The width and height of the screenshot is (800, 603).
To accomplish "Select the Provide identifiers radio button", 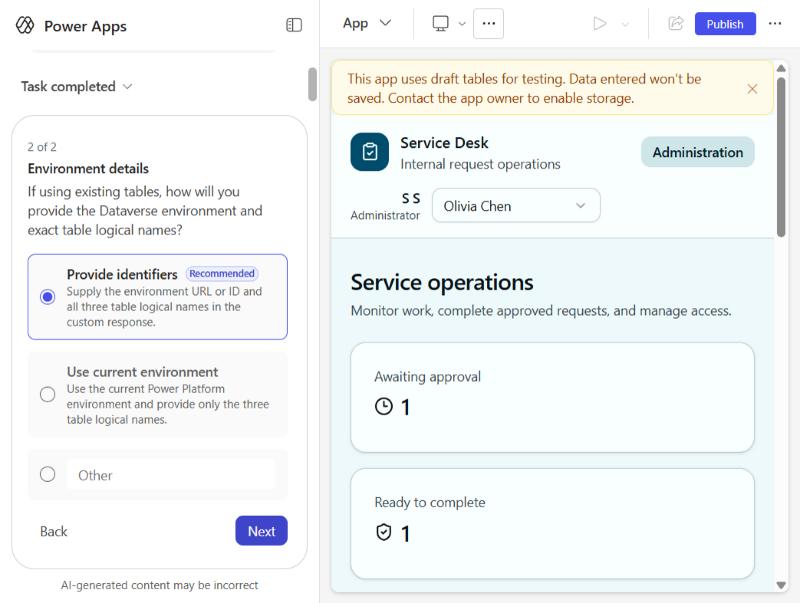I will pyautogui.click(x=47, y=297).
